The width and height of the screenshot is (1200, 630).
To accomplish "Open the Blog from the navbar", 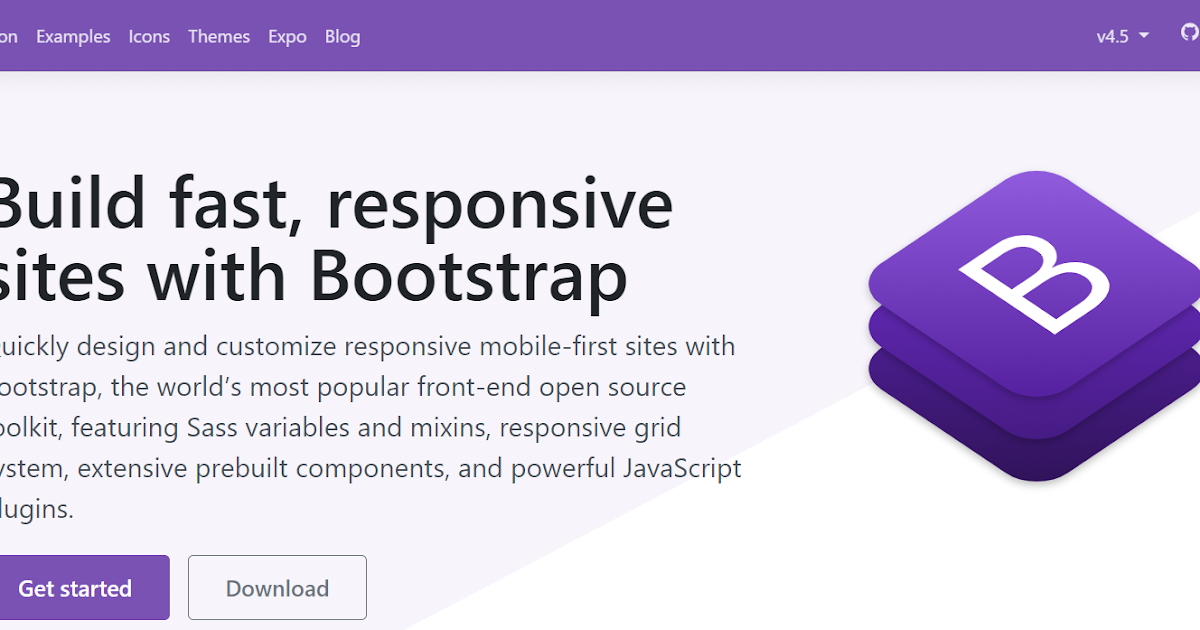I will coord(343,36).
